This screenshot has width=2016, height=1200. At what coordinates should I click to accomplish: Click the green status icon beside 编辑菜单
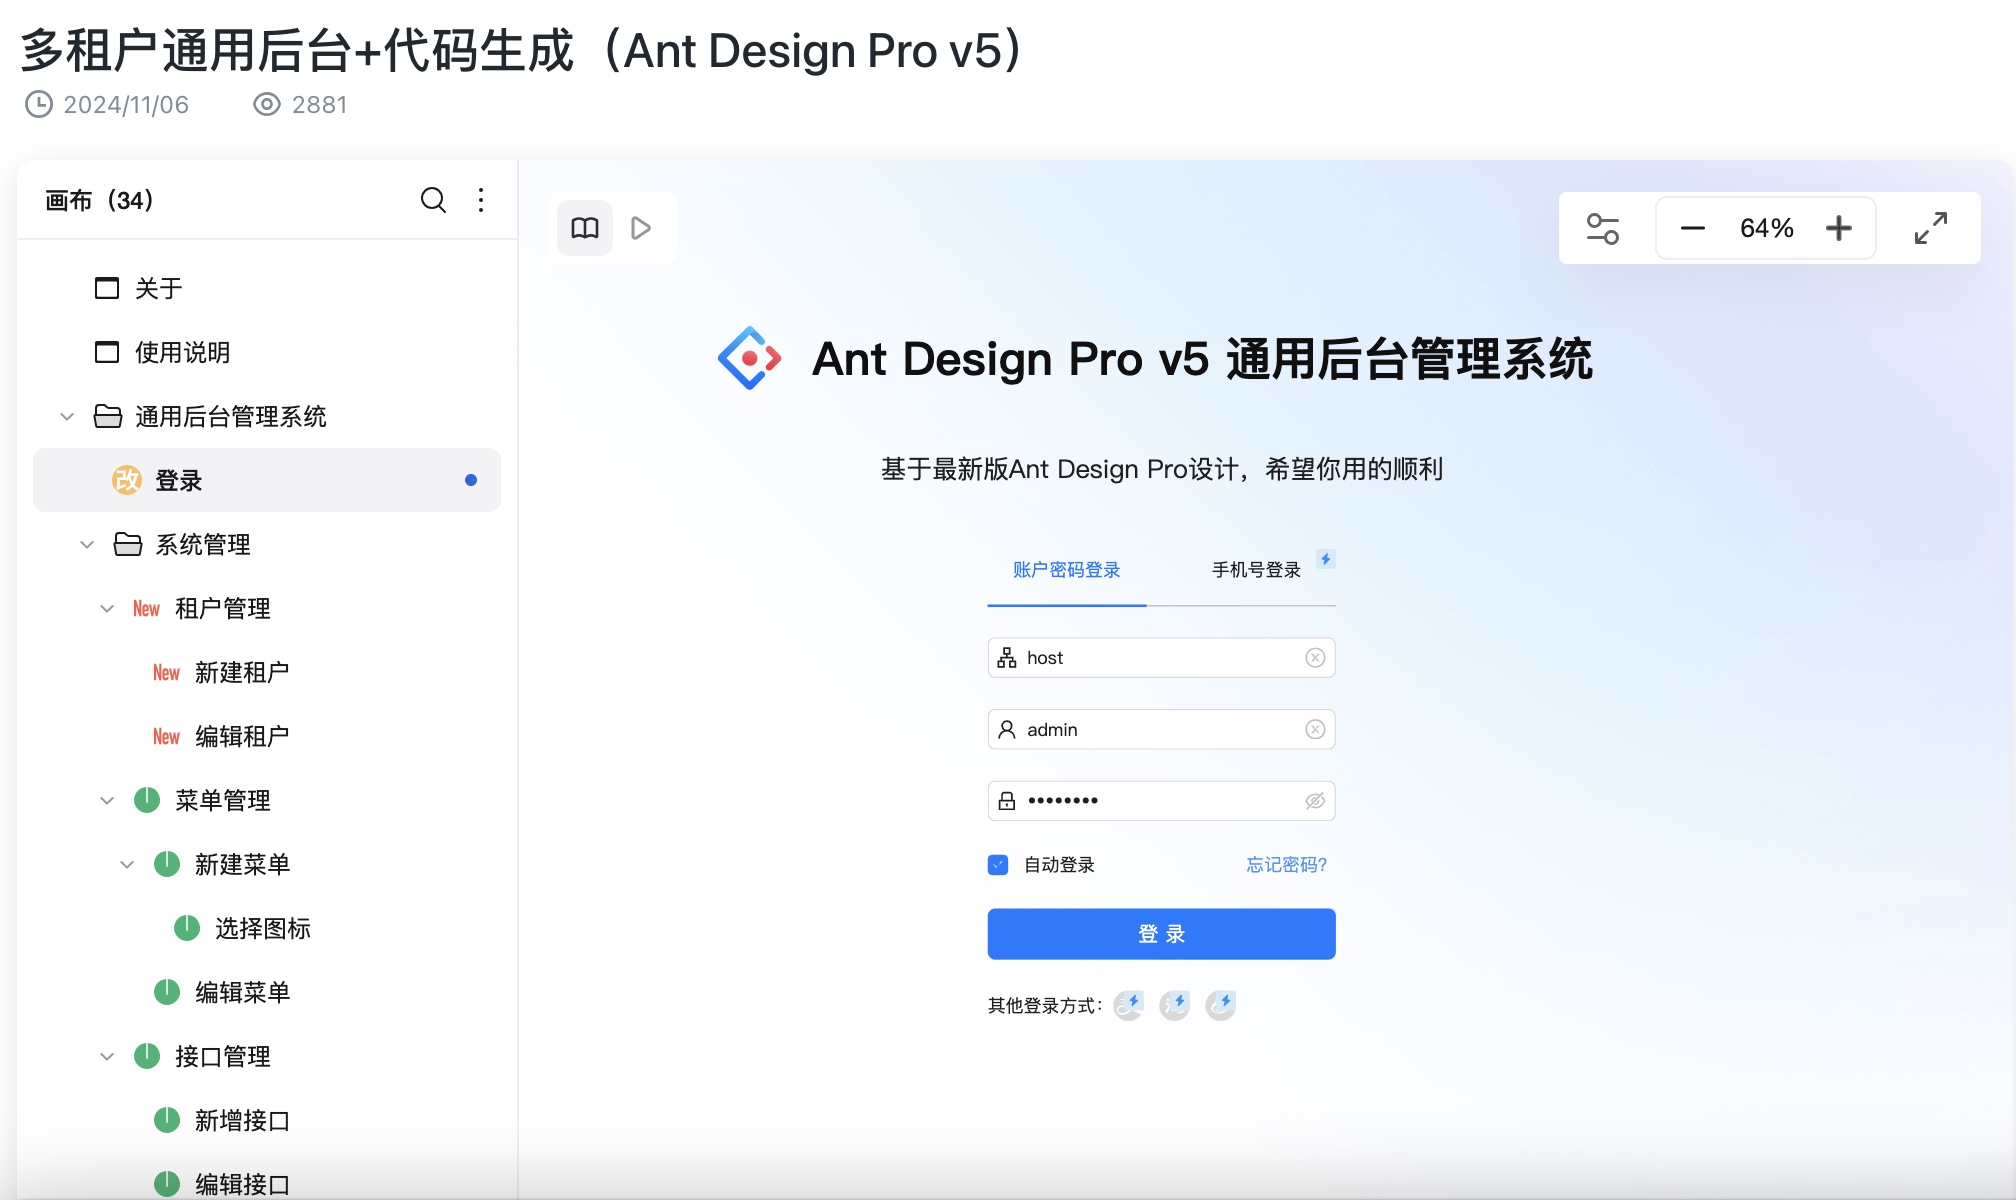tap(167, 992)
